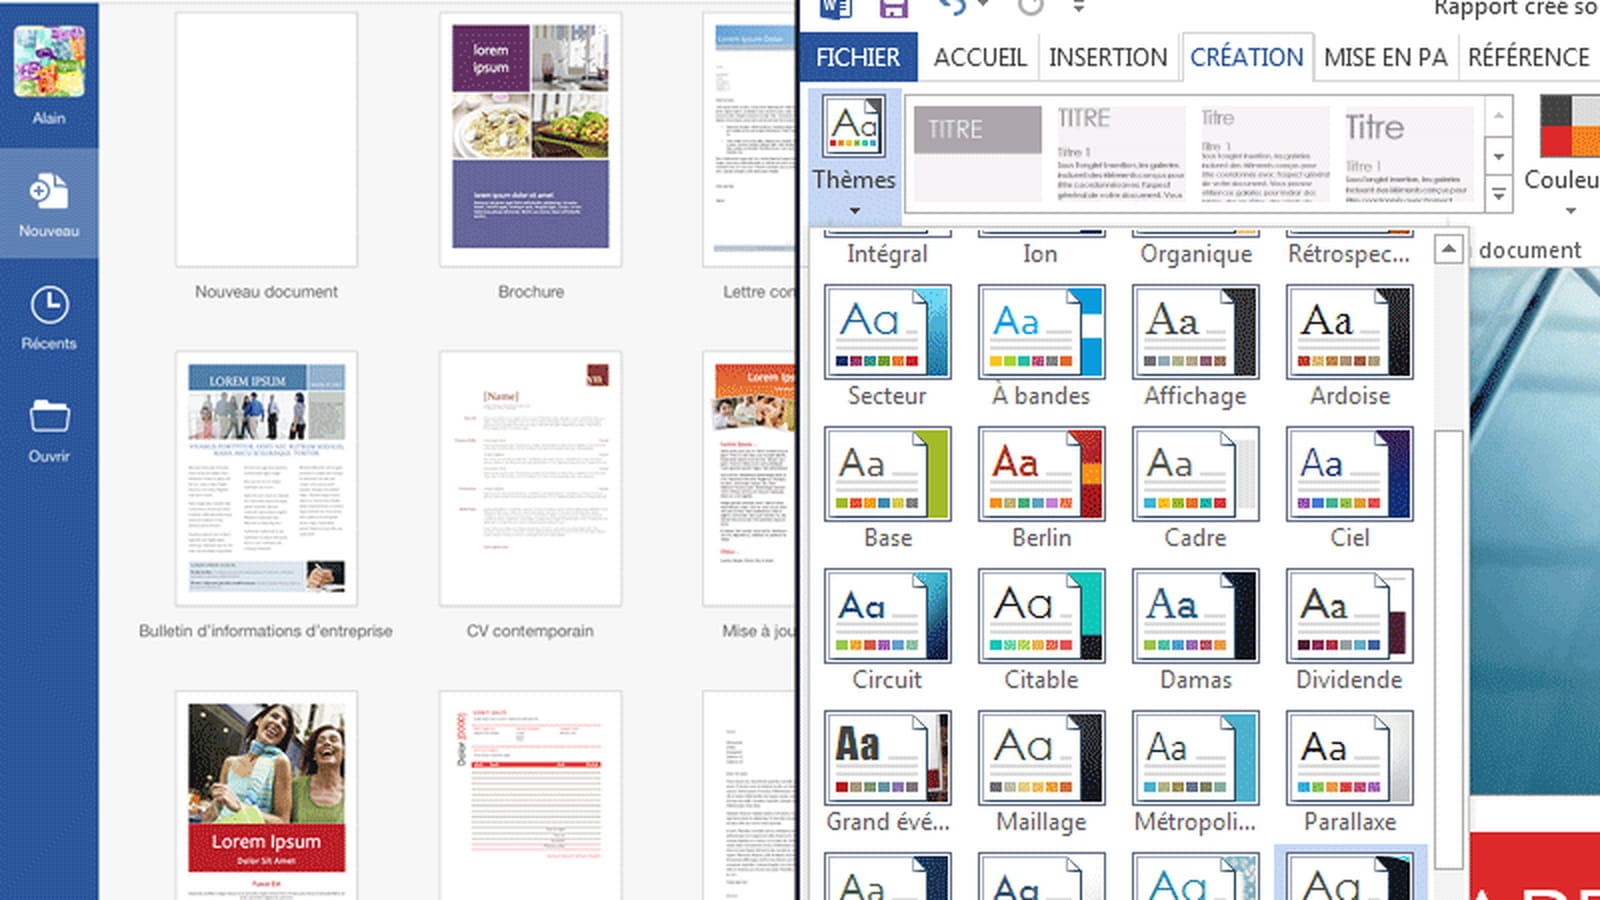Pick the Cadre theme
Viewport: 1600px width, 900px height.
(x=1195, y=488)
